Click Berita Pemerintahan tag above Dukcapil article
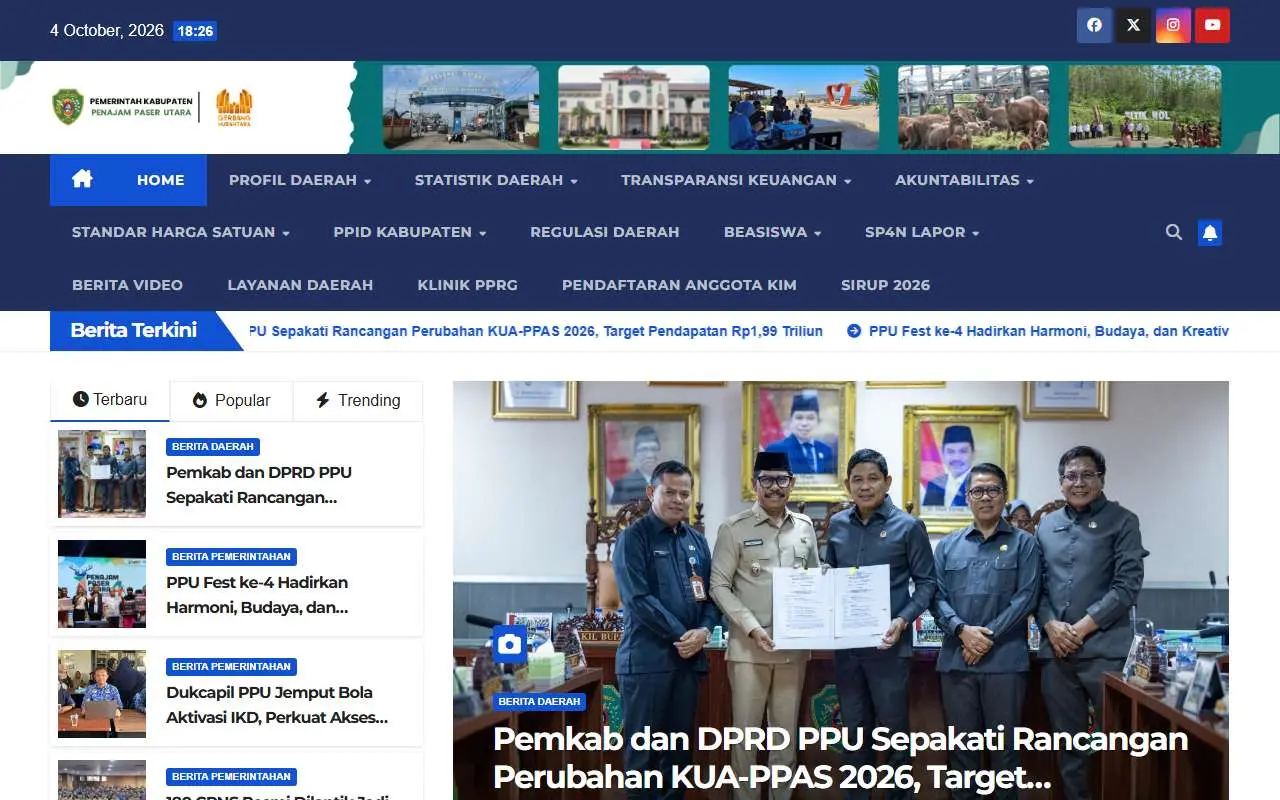The width and height of the screenshot is (1280, 800). [x=231, y=666]
